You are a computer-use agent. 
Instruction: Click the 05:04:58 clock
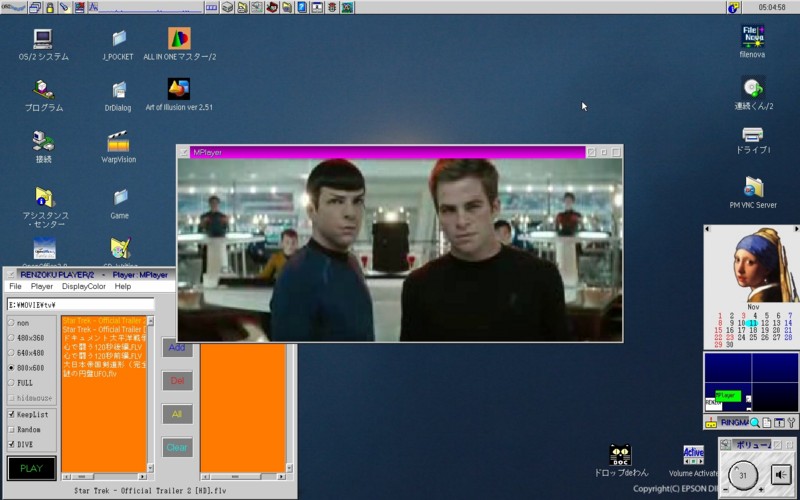[x=772, y=7]
